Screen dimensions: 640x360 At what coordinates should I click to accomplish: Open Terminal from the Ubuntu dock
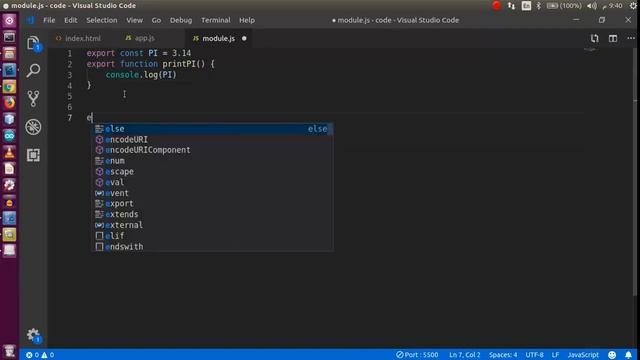[9, 37]
